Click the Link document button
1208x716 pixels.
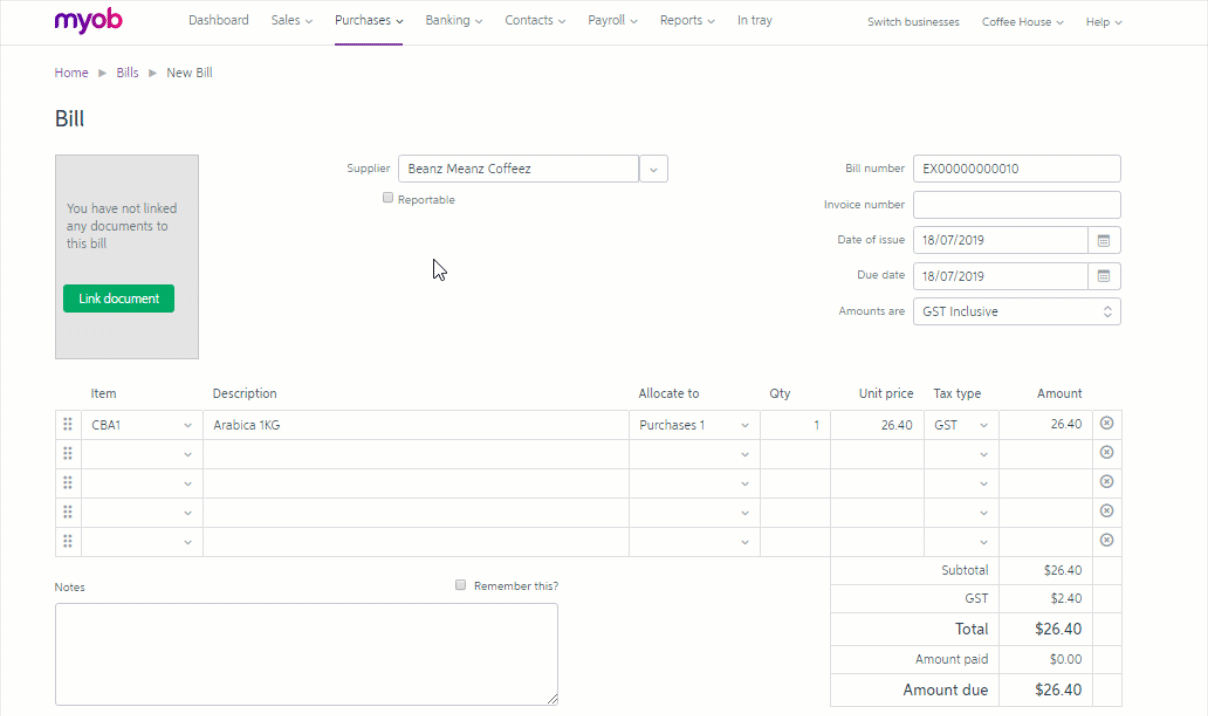tap(118, 299)
